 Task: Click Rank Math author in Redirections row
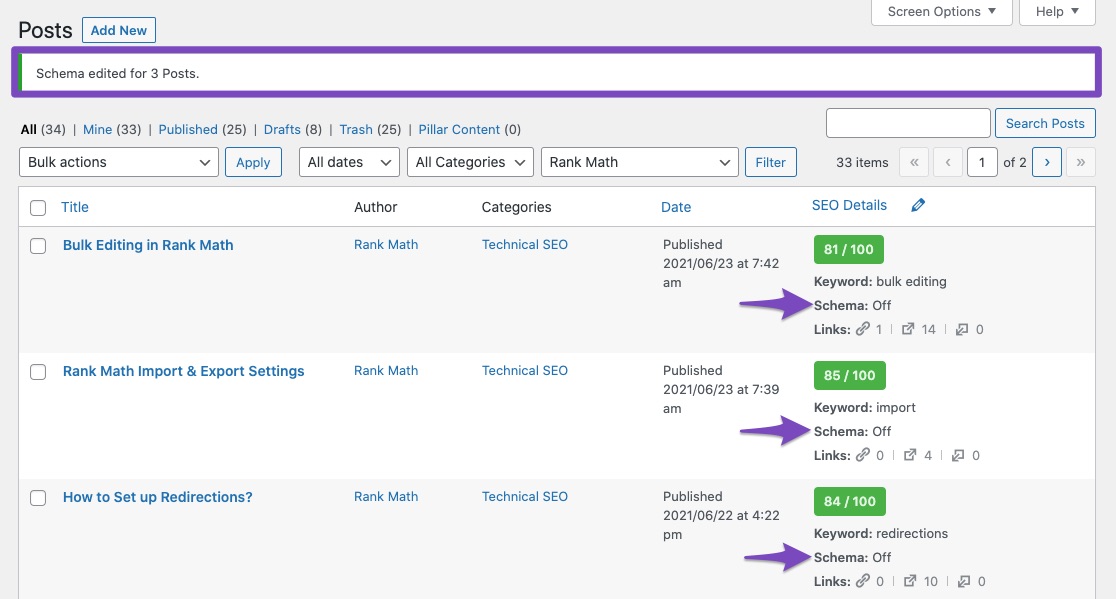[386, 497]
